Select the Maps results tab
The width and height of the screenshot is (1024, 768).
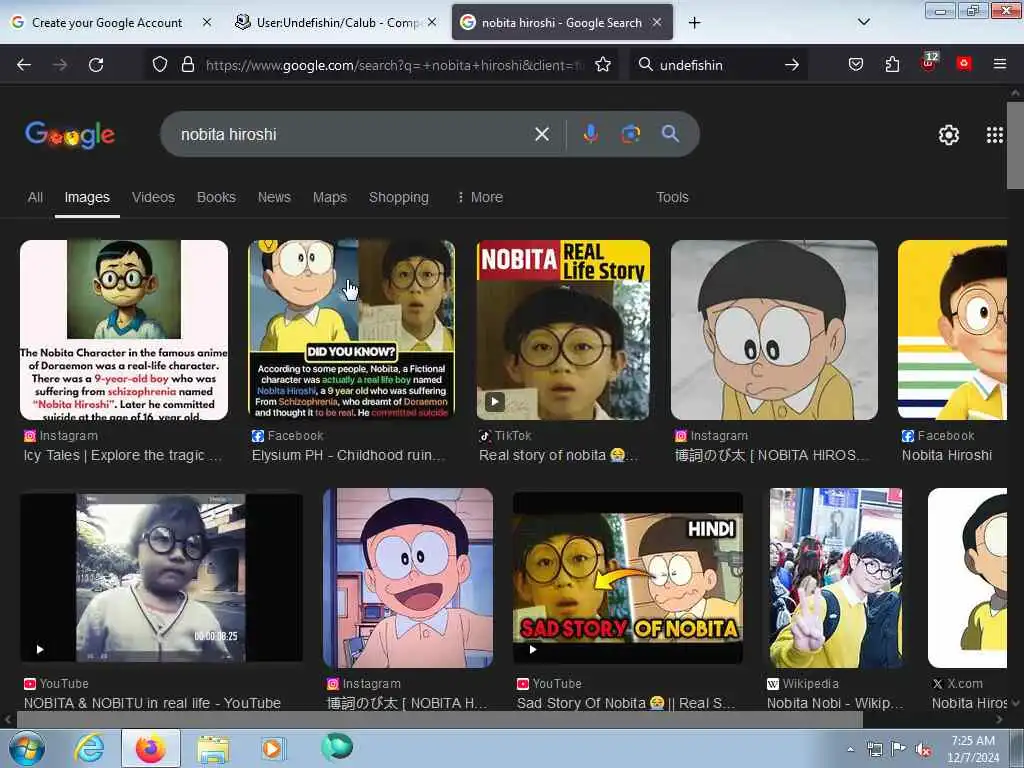330,197
